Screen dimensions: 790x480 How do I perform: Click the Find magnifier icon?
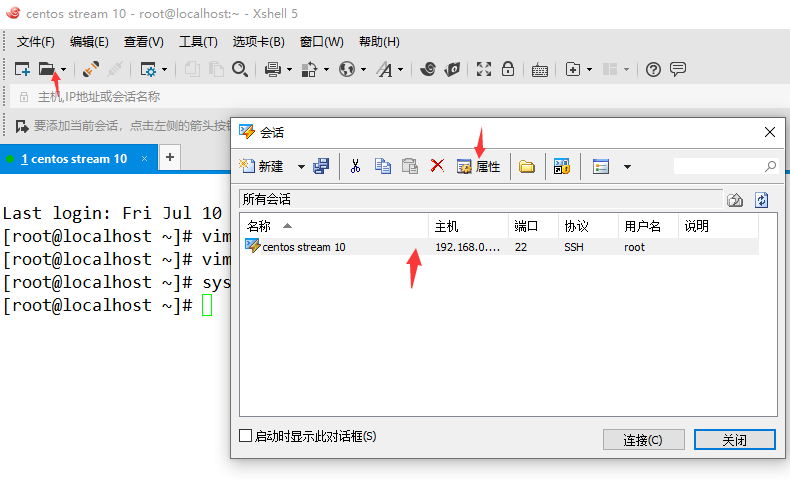[x=240, y=69]
